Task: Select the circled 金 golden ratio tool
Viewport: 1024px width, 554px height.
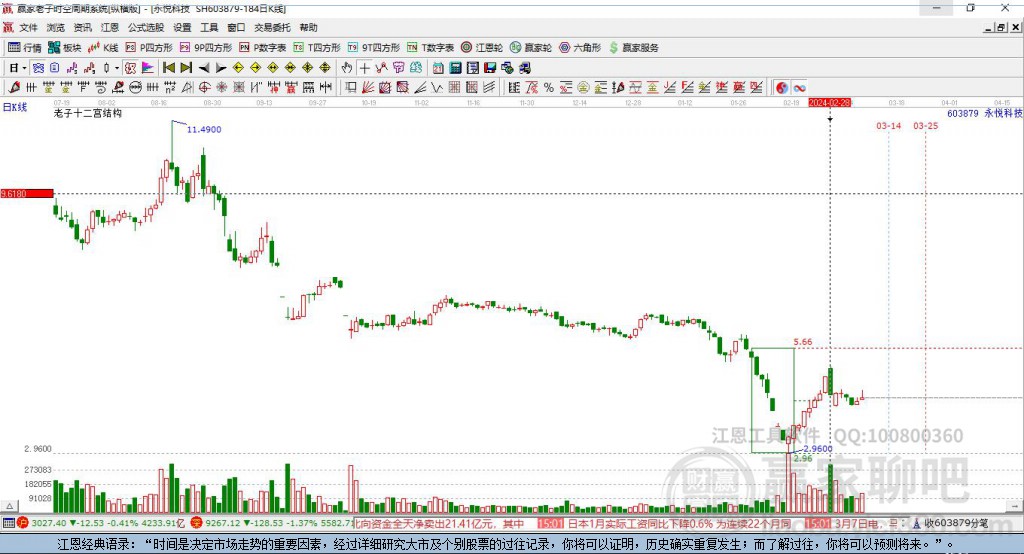Action: pyautogui.click(x=583, y=88)
